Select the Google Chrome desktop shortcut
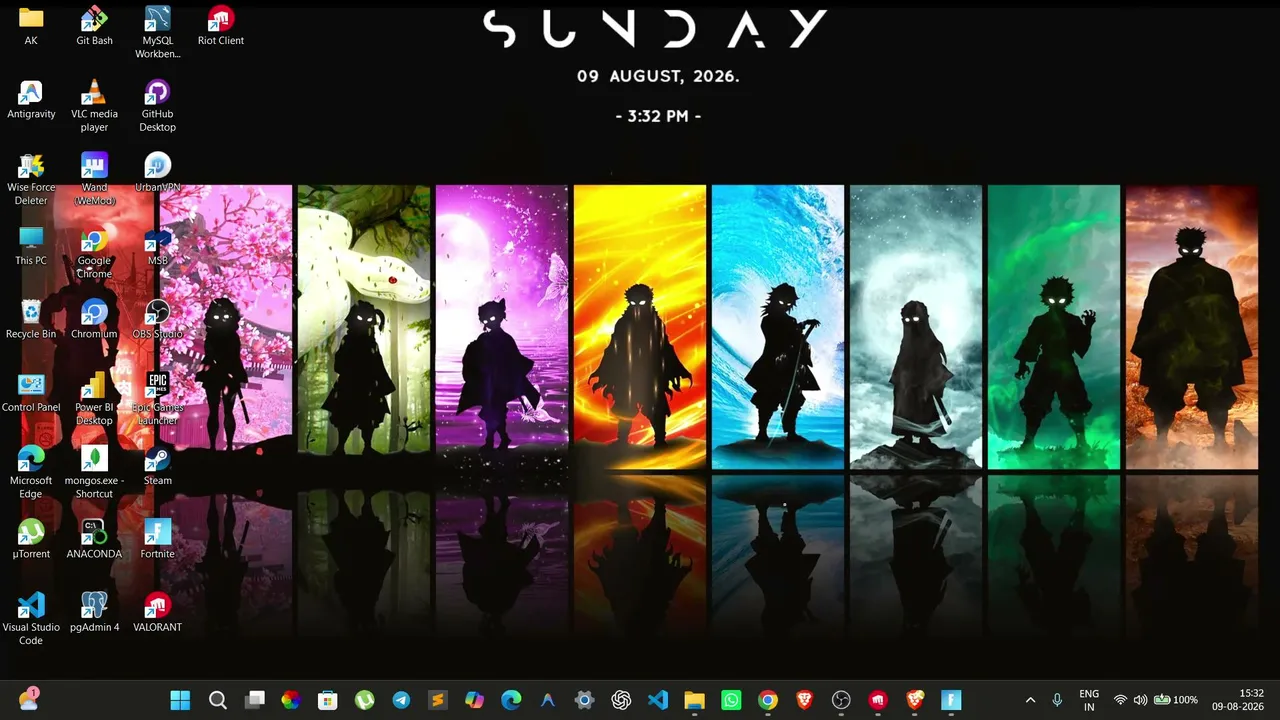 pos(94,253)
